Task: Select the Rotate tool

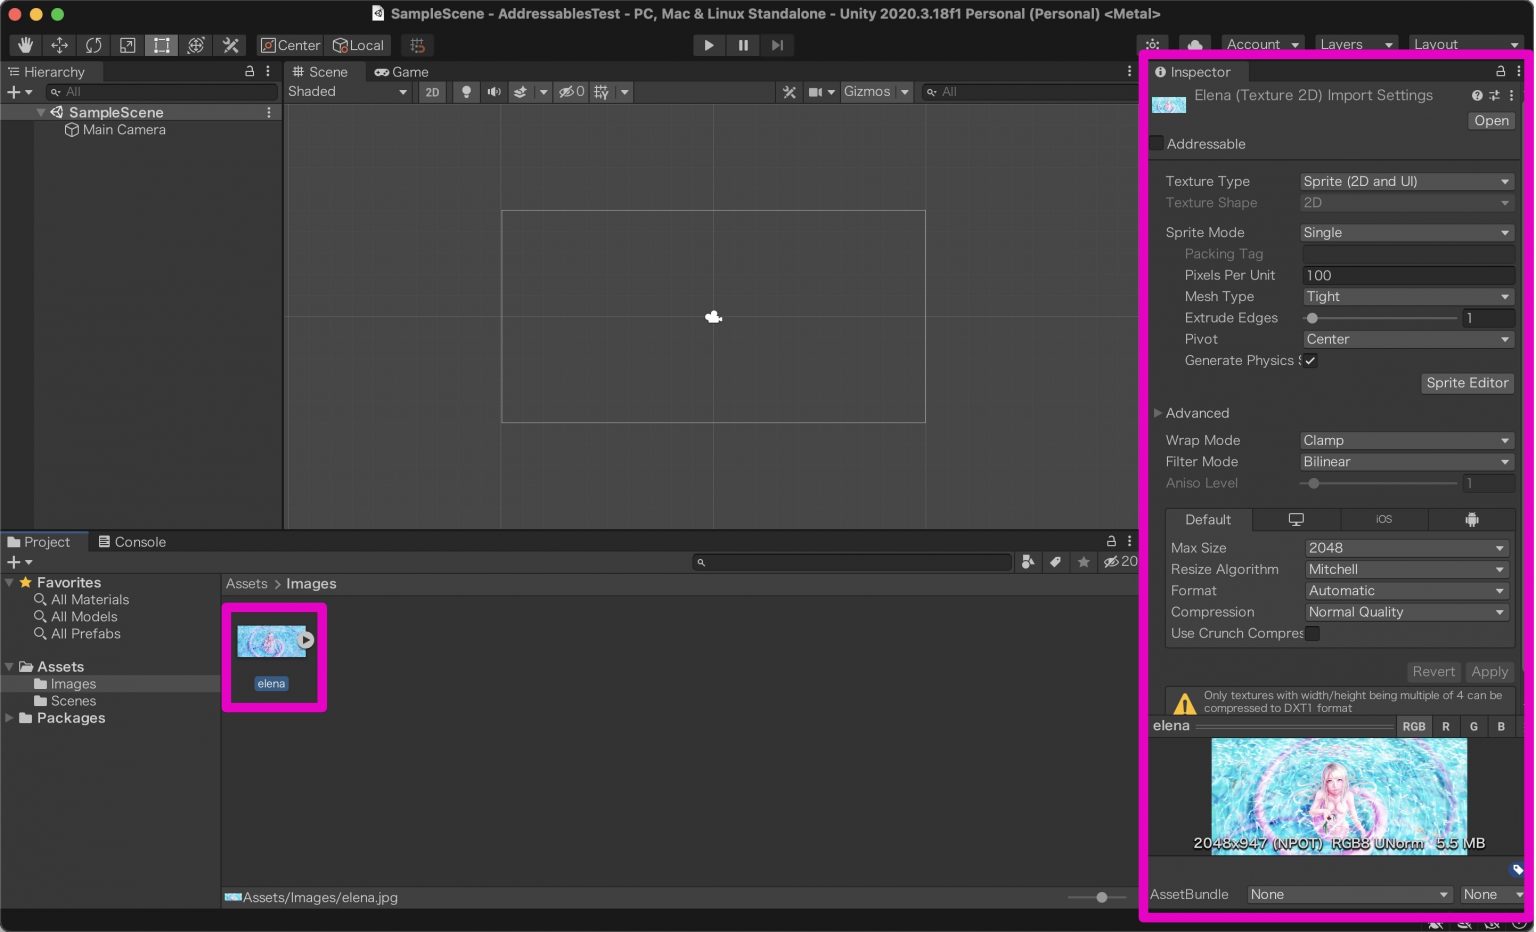Action: 93,44
